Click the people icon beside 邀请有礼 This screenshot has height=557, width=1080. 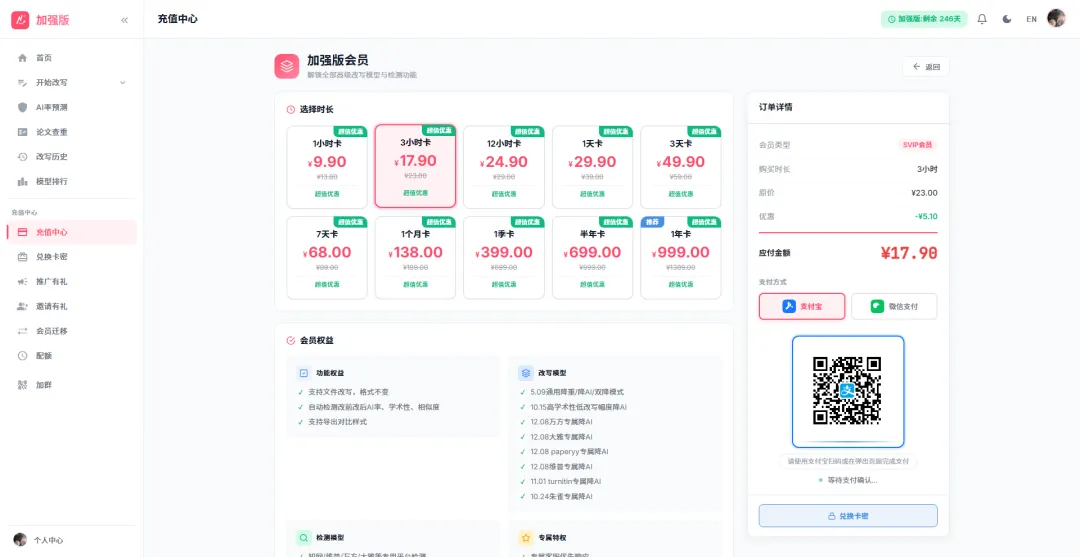pos(22,306)
